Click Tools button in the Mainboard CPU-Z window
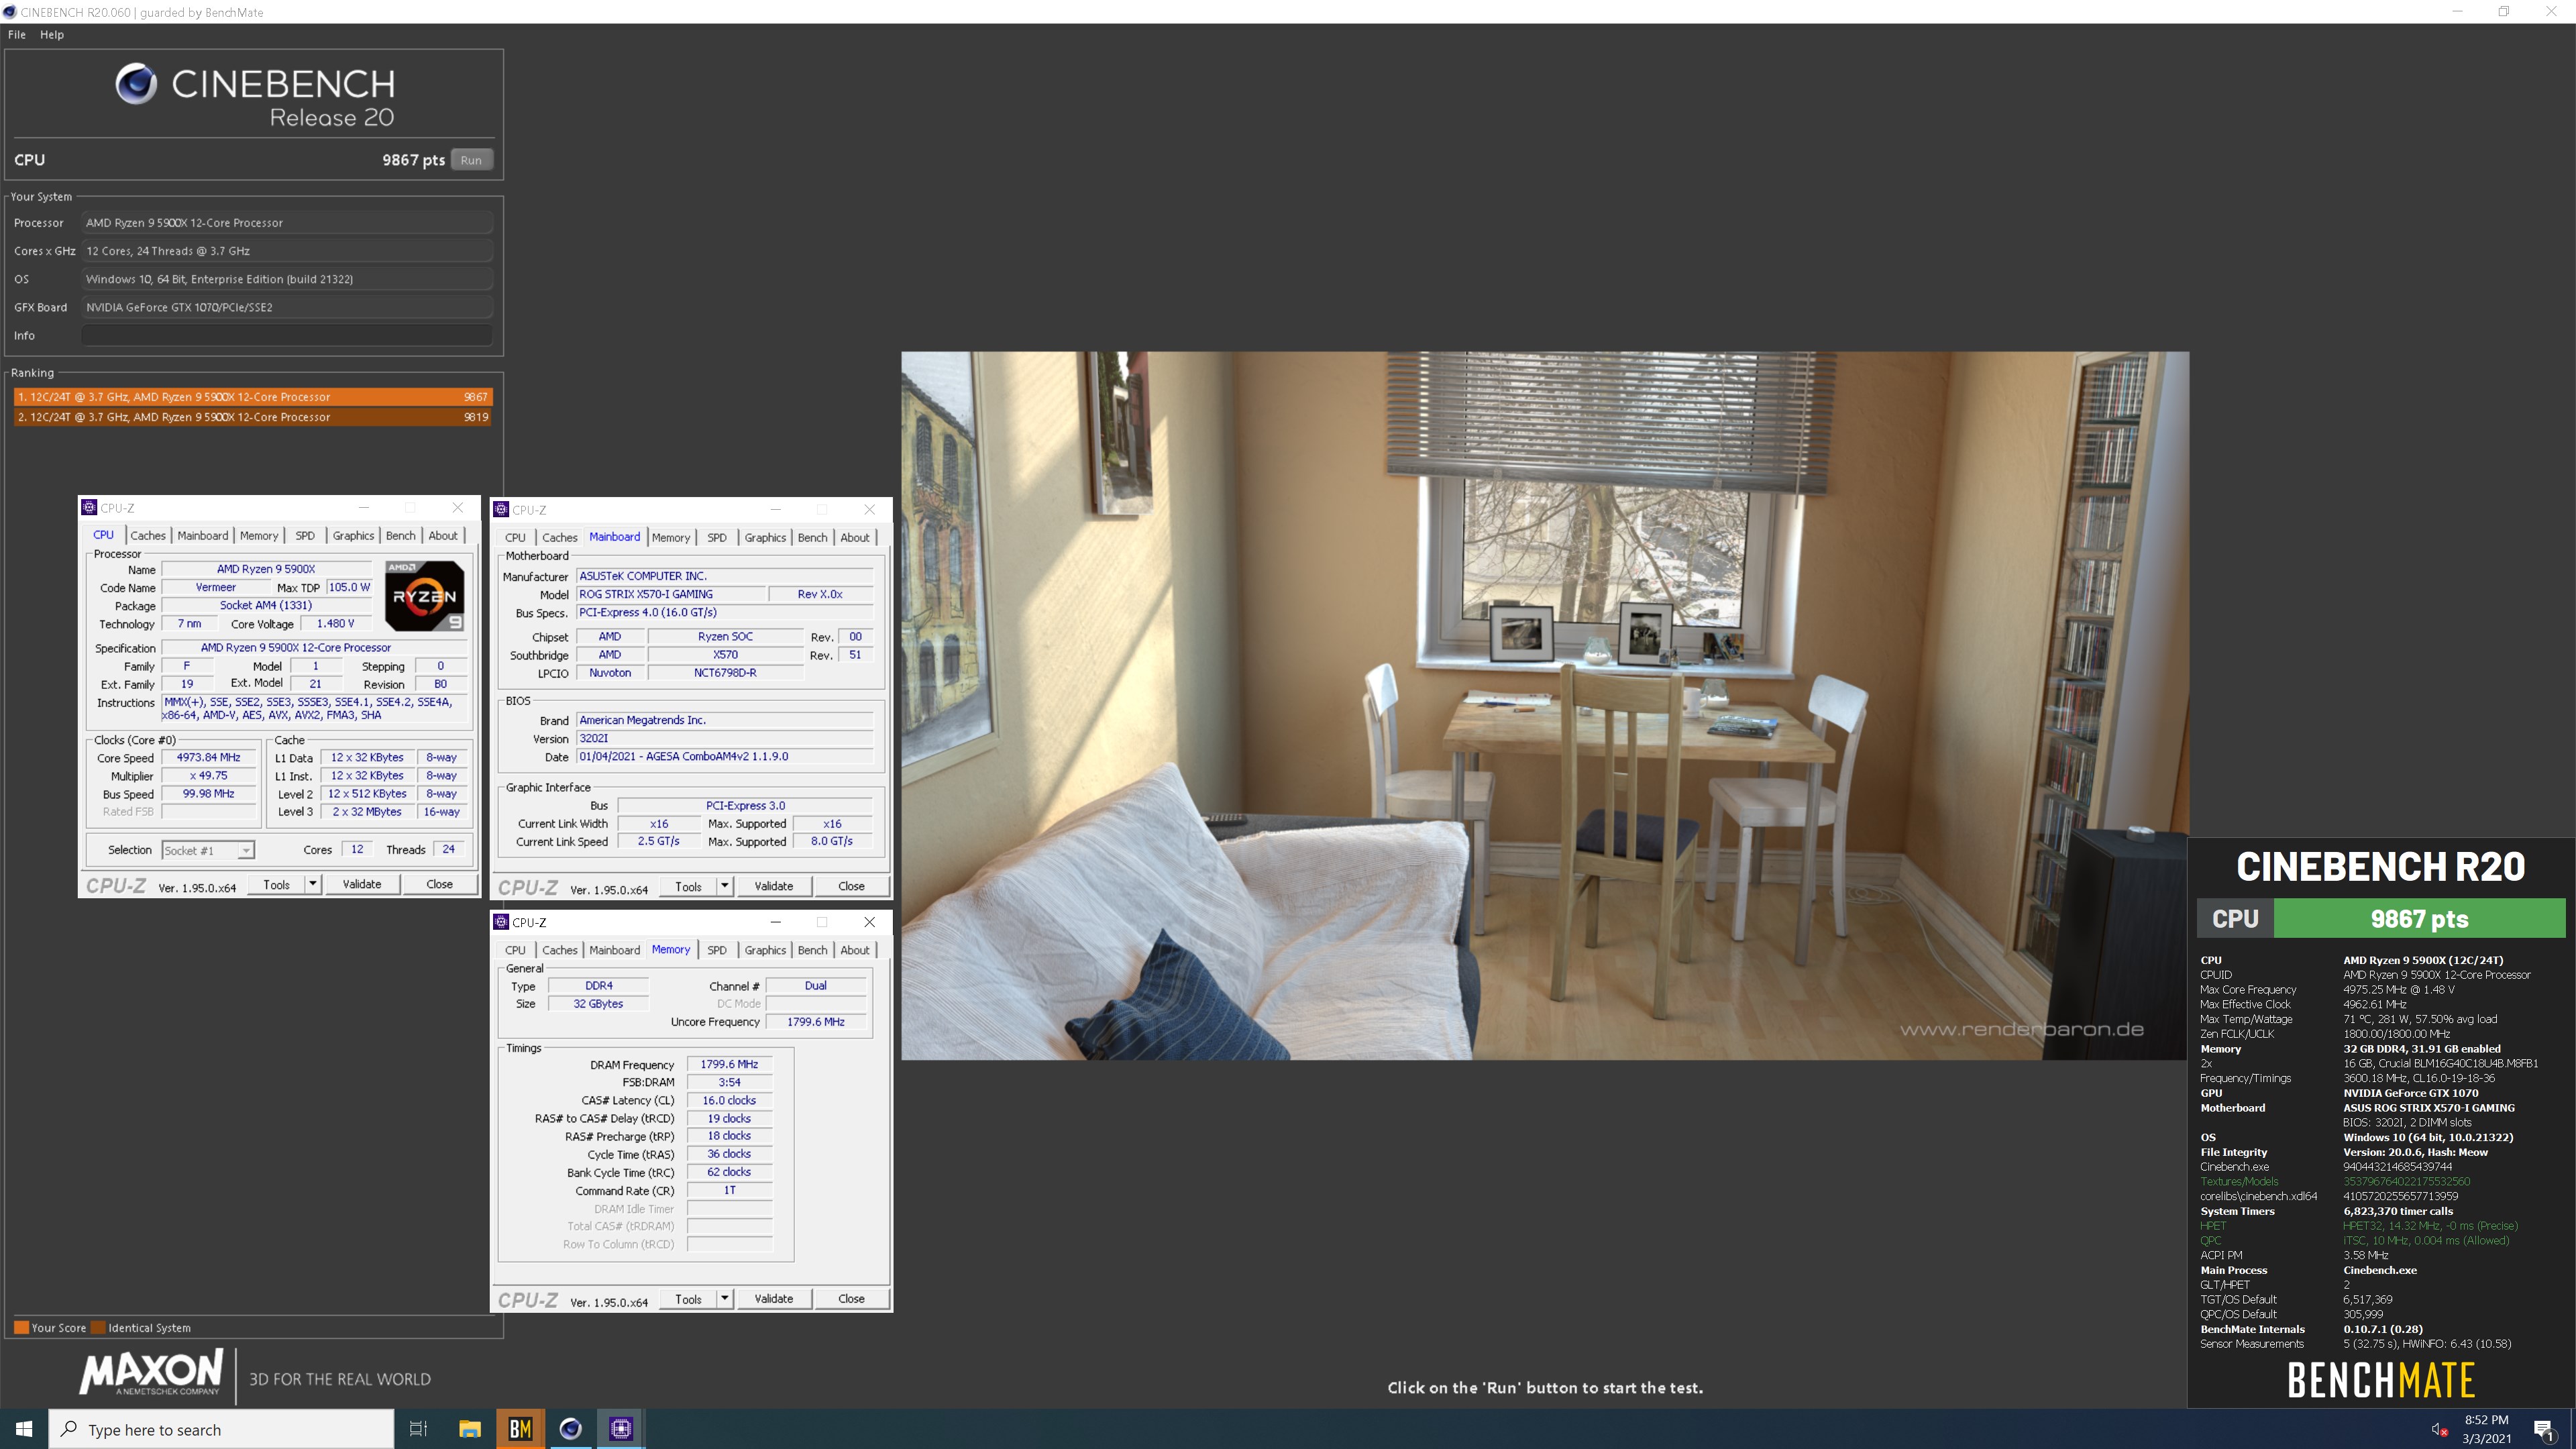Screen dimensions: 2576x1449 coord(689,886)
